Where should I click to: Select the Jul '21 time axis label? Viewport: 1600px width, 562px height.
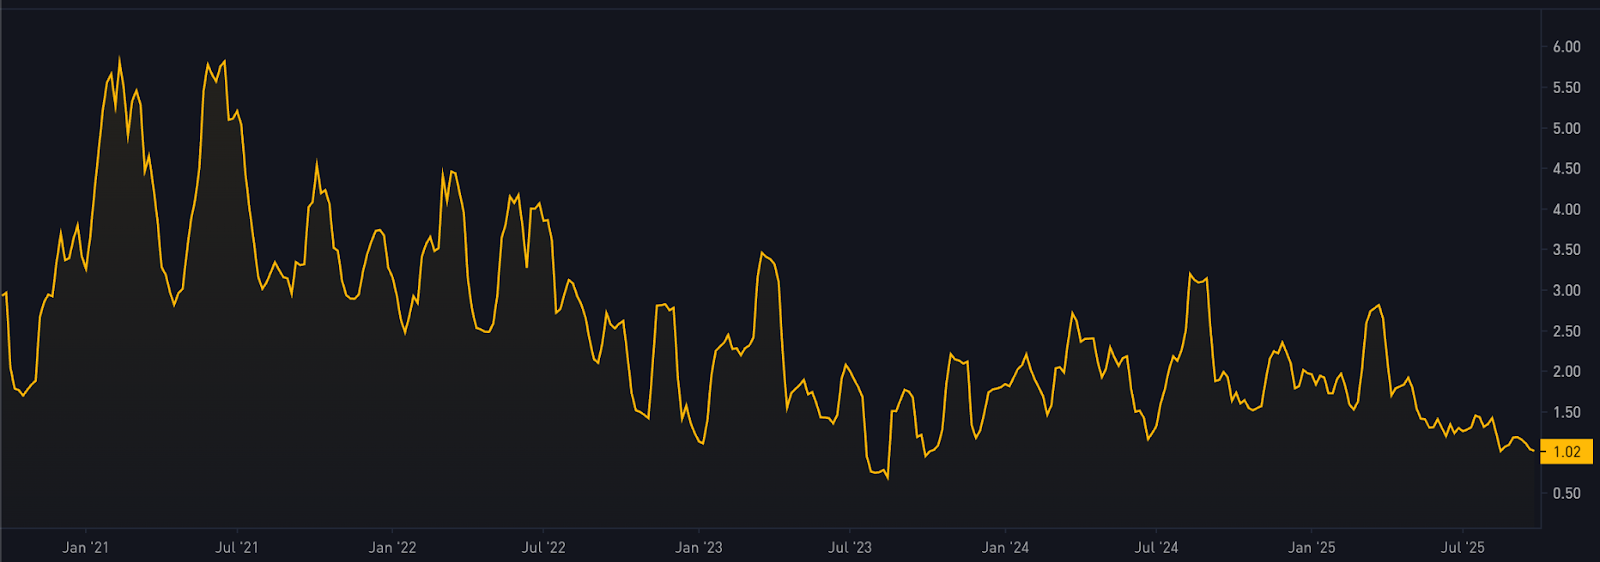point(237,547)
